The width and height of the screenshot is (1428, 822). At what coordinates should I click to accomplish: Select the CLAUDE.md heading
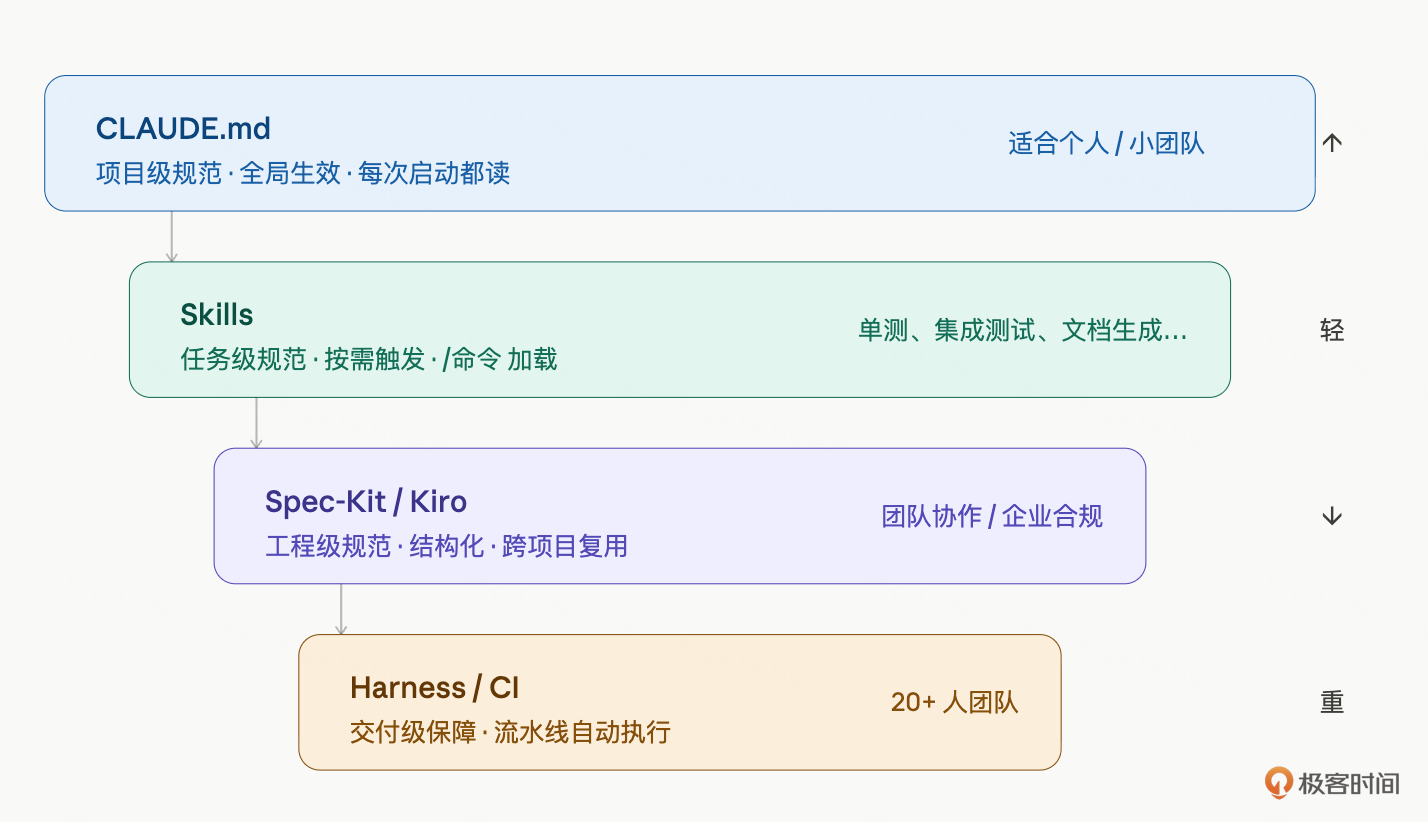[183, 129]
